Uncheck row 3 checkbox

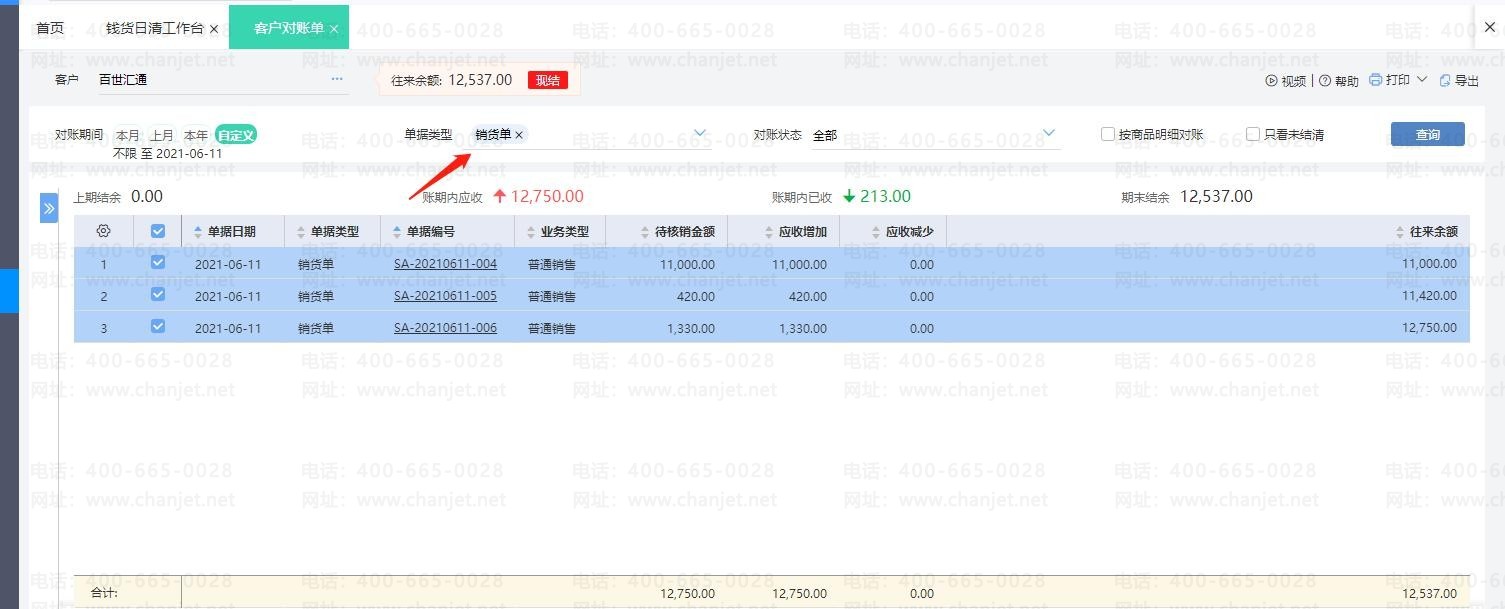(x=158, y=326)
